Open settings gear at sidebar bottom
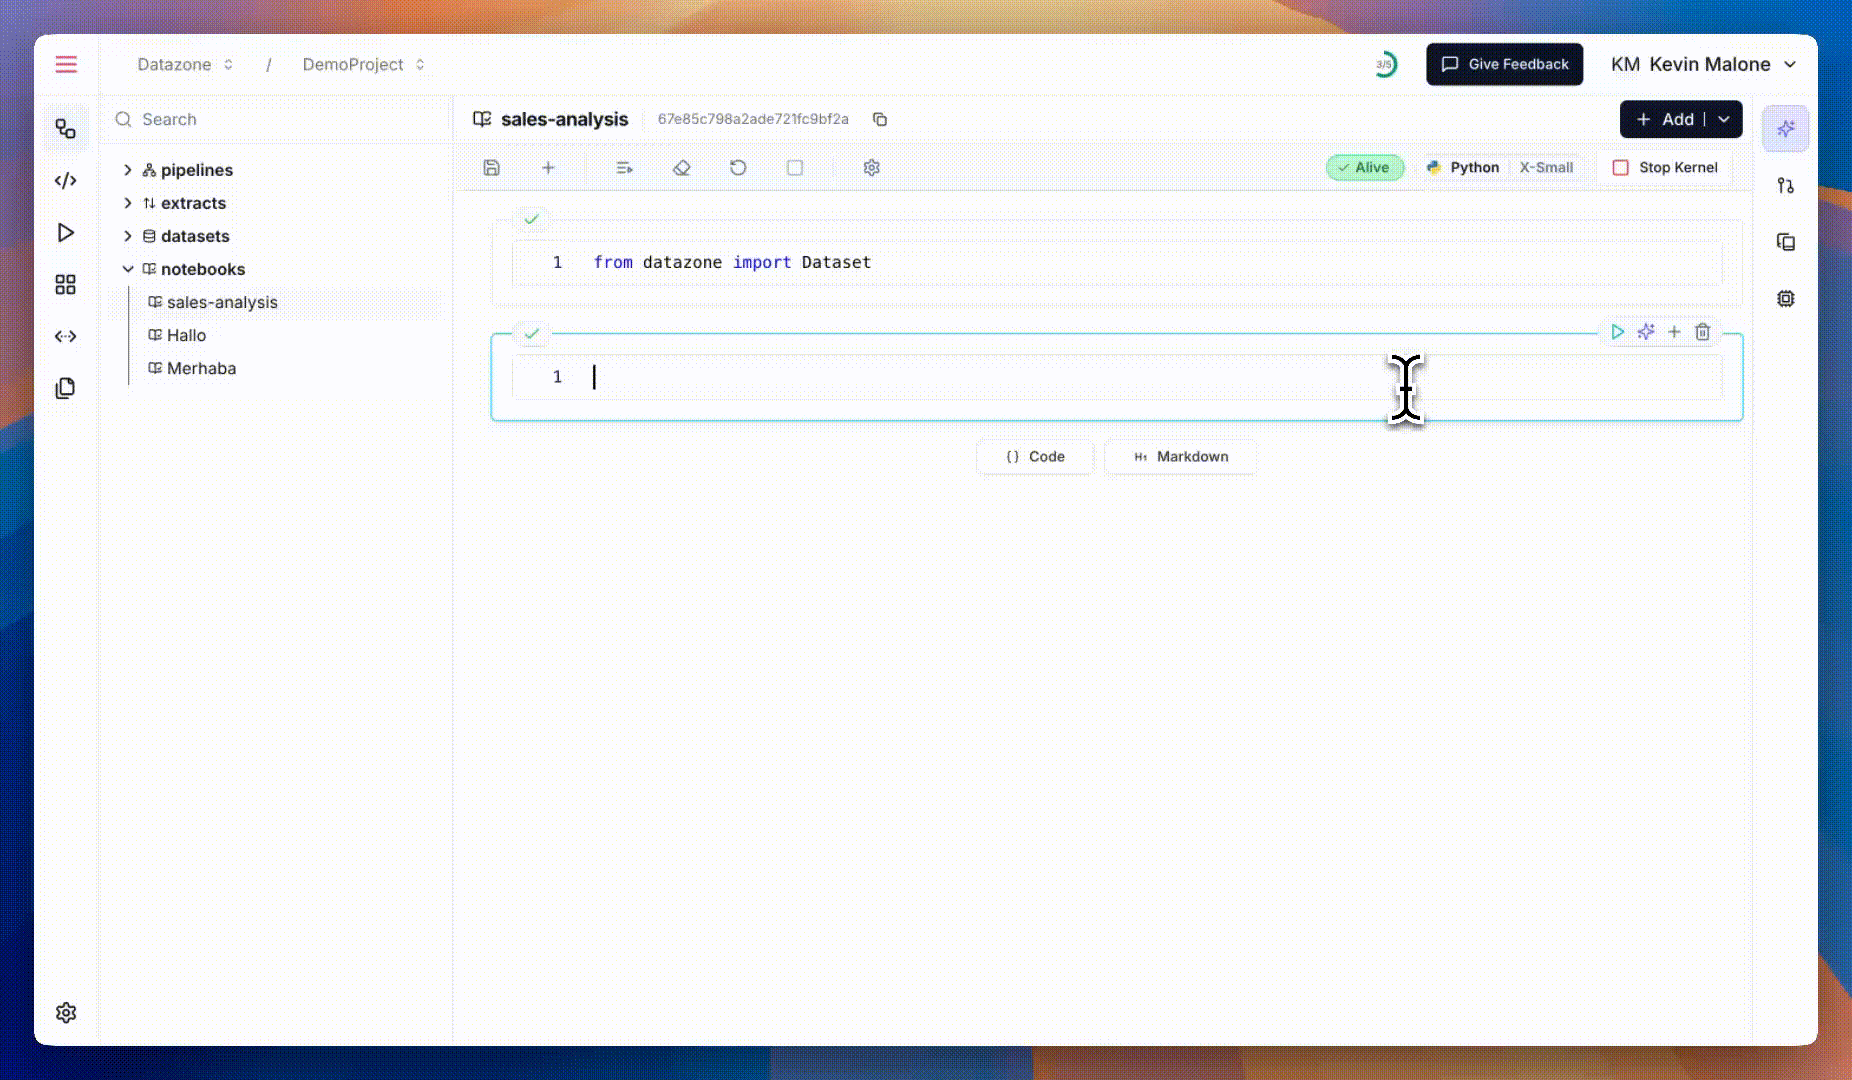The height and width of the screenshot is (1080, 1852). tap(66, 1013)
